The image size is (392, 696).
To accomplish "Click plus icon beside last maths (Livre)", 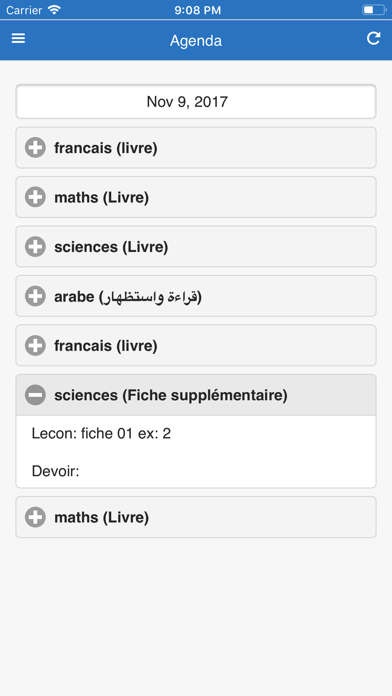I will click(x=36, y=517).
